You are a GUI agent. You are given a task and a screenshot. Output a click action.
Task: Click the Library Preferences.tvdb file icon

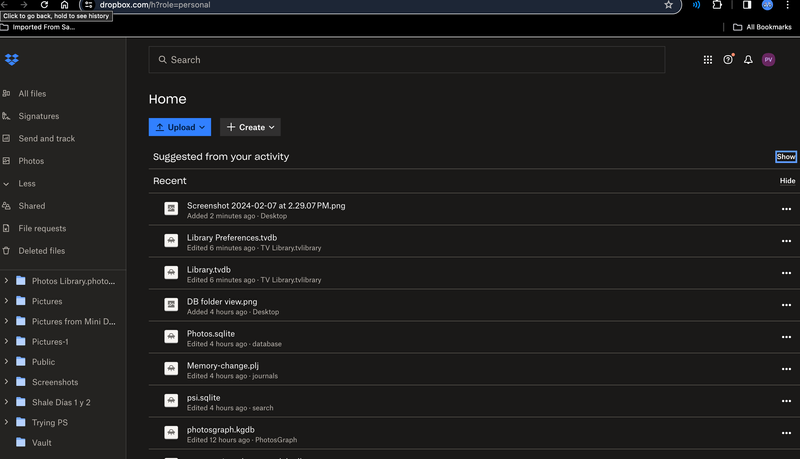[x=171, y=240]
